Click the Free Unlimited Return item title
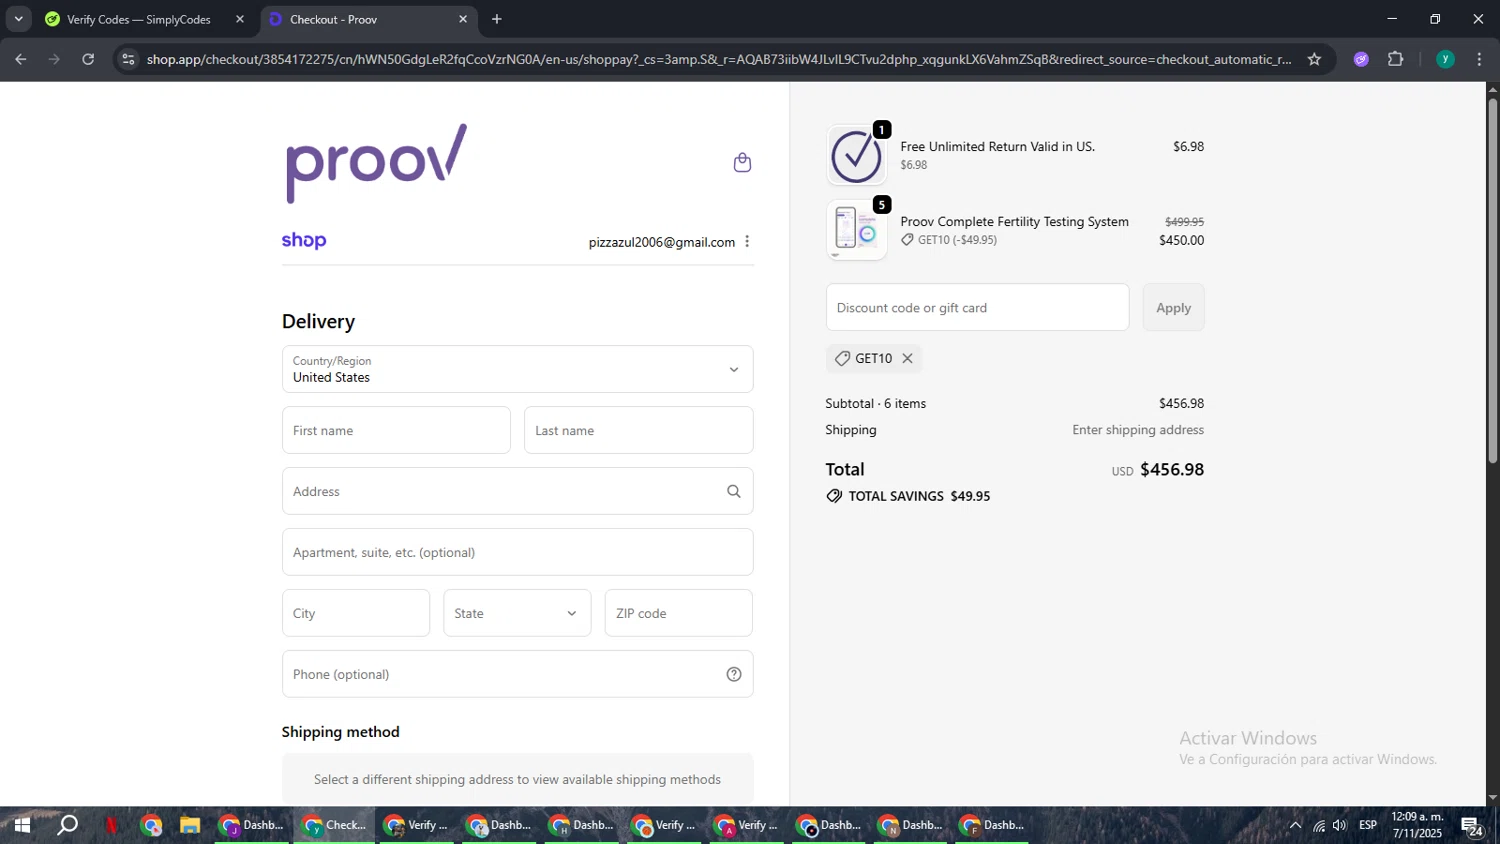This screenshot has height=844, width=1500. point(997,146)
